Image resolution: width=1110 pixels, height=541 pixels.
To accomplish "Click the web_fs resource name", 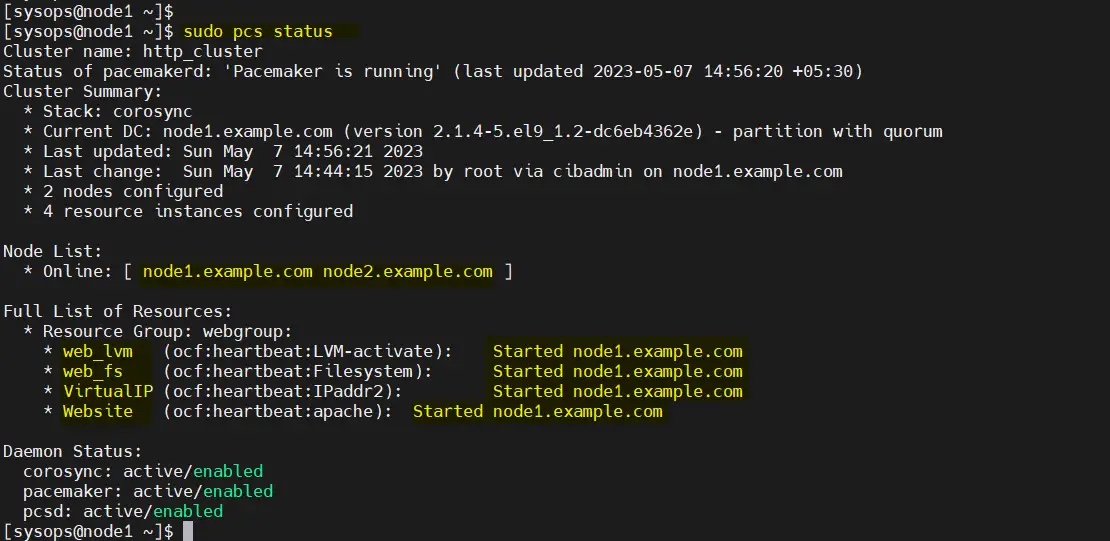I will pos(92,371).
